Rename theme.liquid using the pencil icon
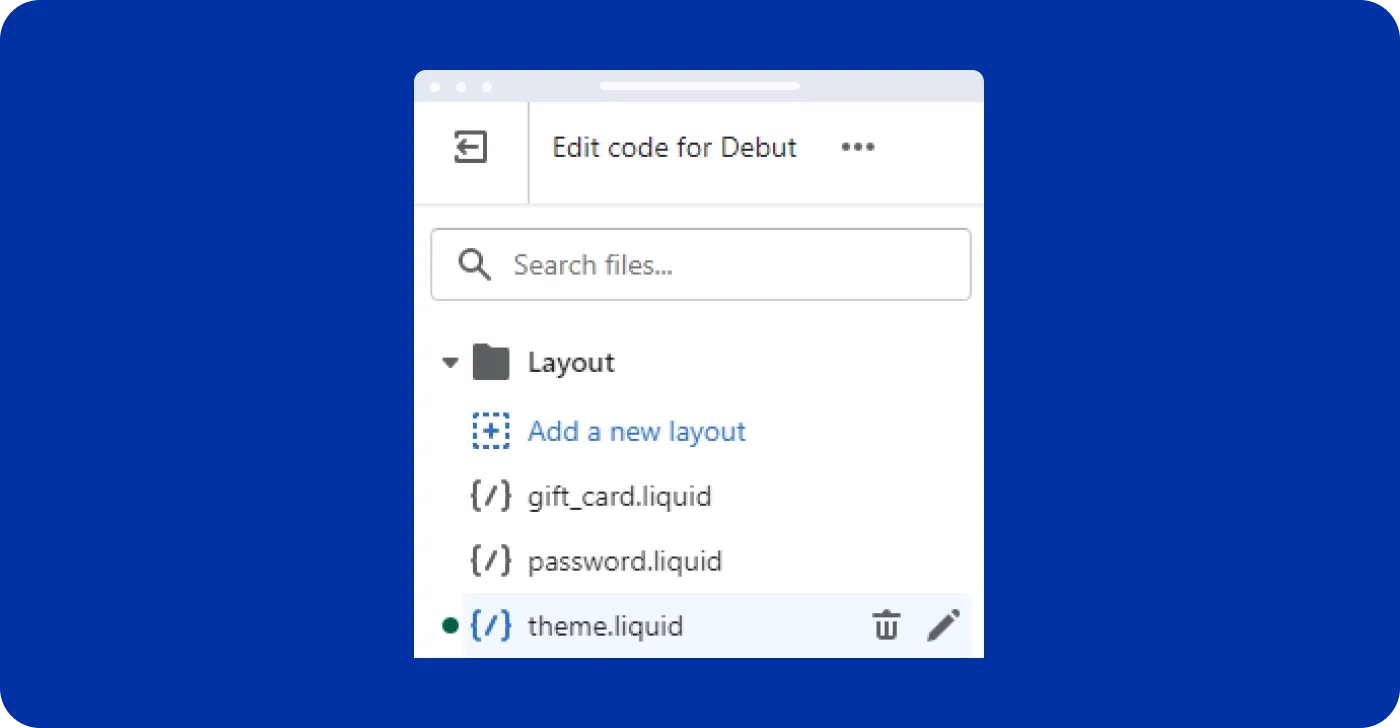Viewport: 1400px width, 728px height. 943,626
